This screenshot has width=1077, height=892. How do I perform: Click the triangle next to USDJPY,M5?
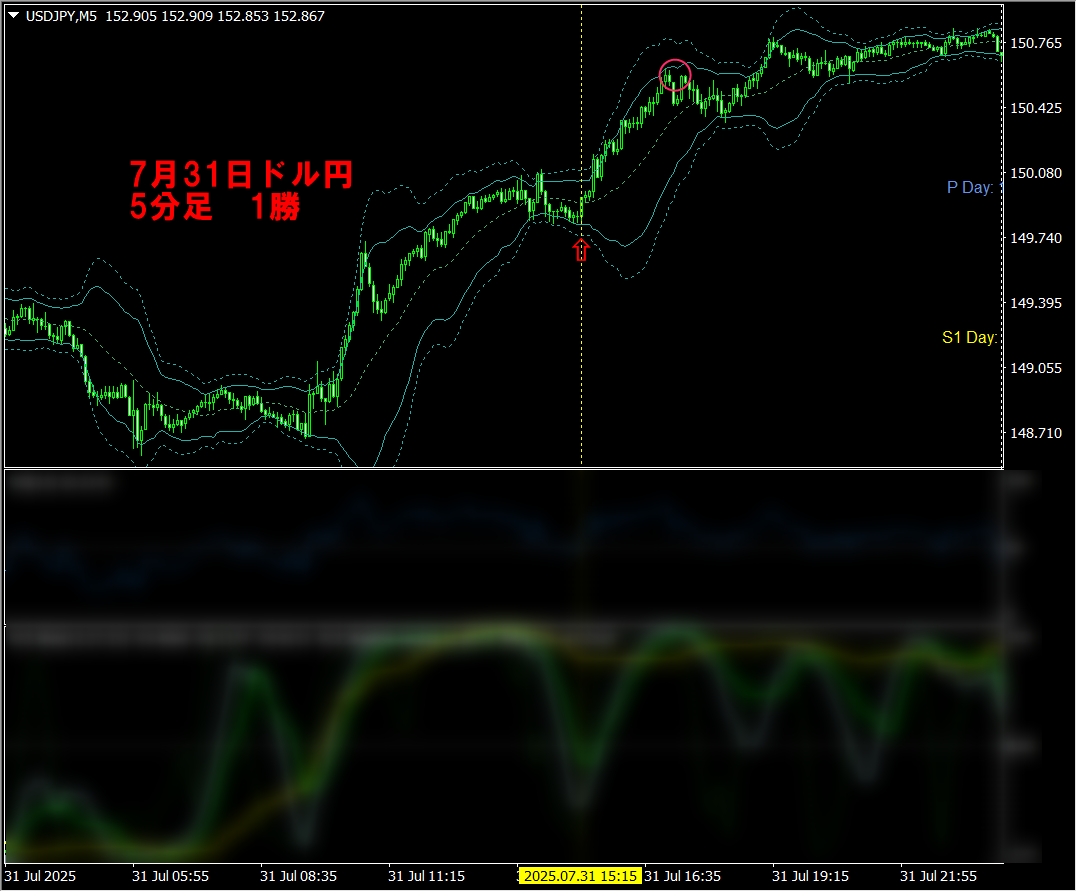click(13, 16)
